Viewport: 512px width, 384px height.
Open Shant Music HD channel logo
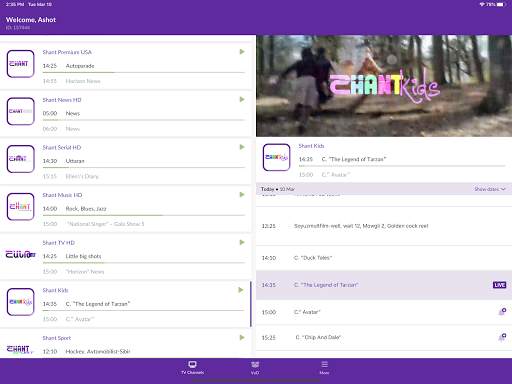coord(20,207)
